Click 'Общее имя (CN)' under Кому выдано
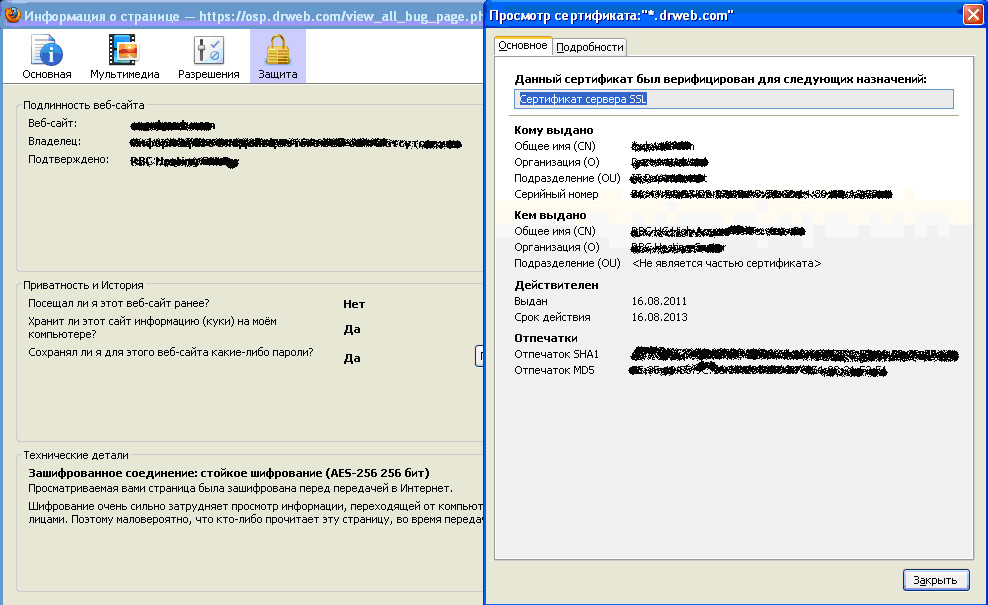Viewport: 988px width, 605px height. click(554, 146)
